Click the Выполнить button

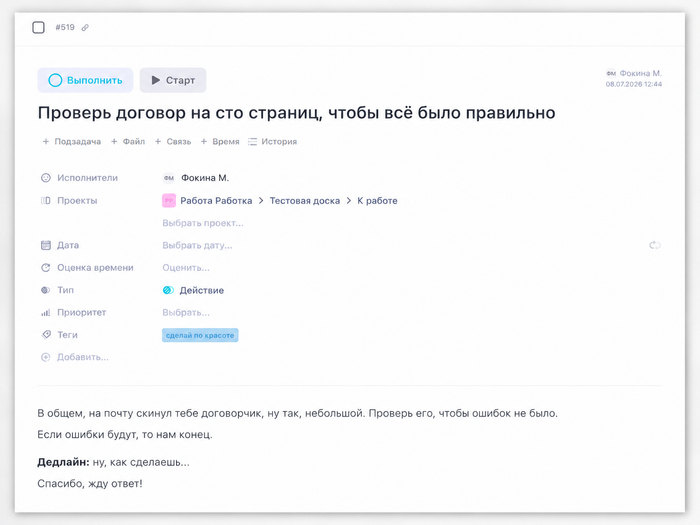click(85, 80)
